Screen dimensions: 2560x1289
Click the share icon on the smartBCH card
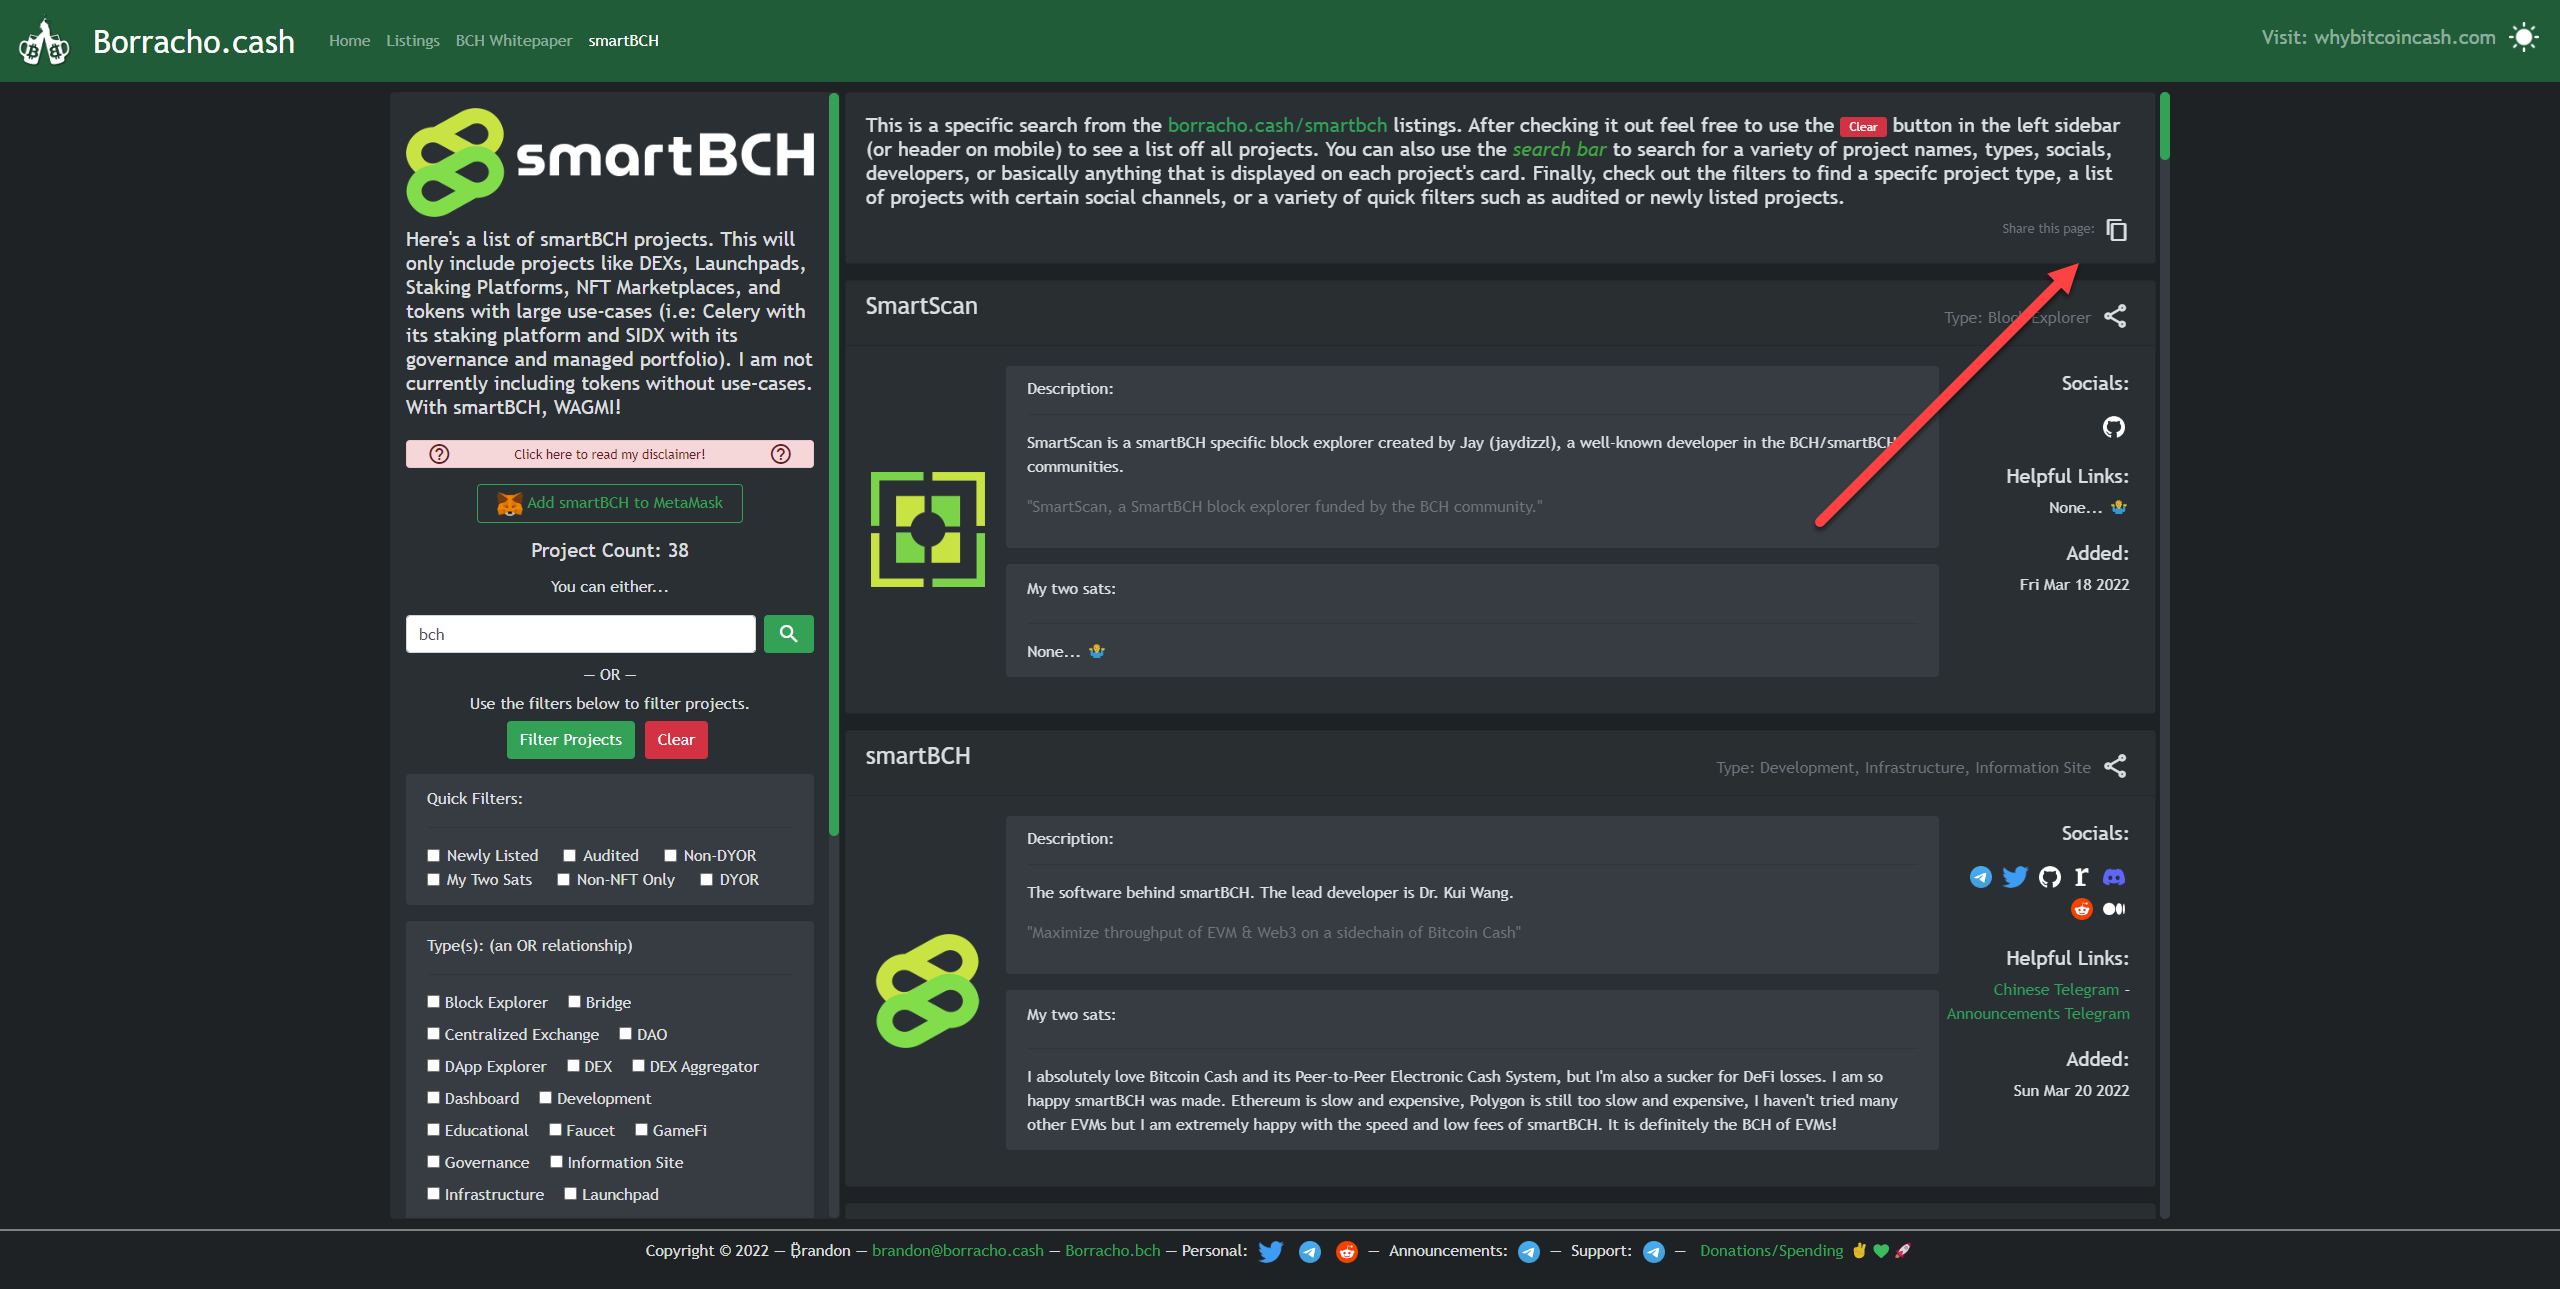[2115, 767]
